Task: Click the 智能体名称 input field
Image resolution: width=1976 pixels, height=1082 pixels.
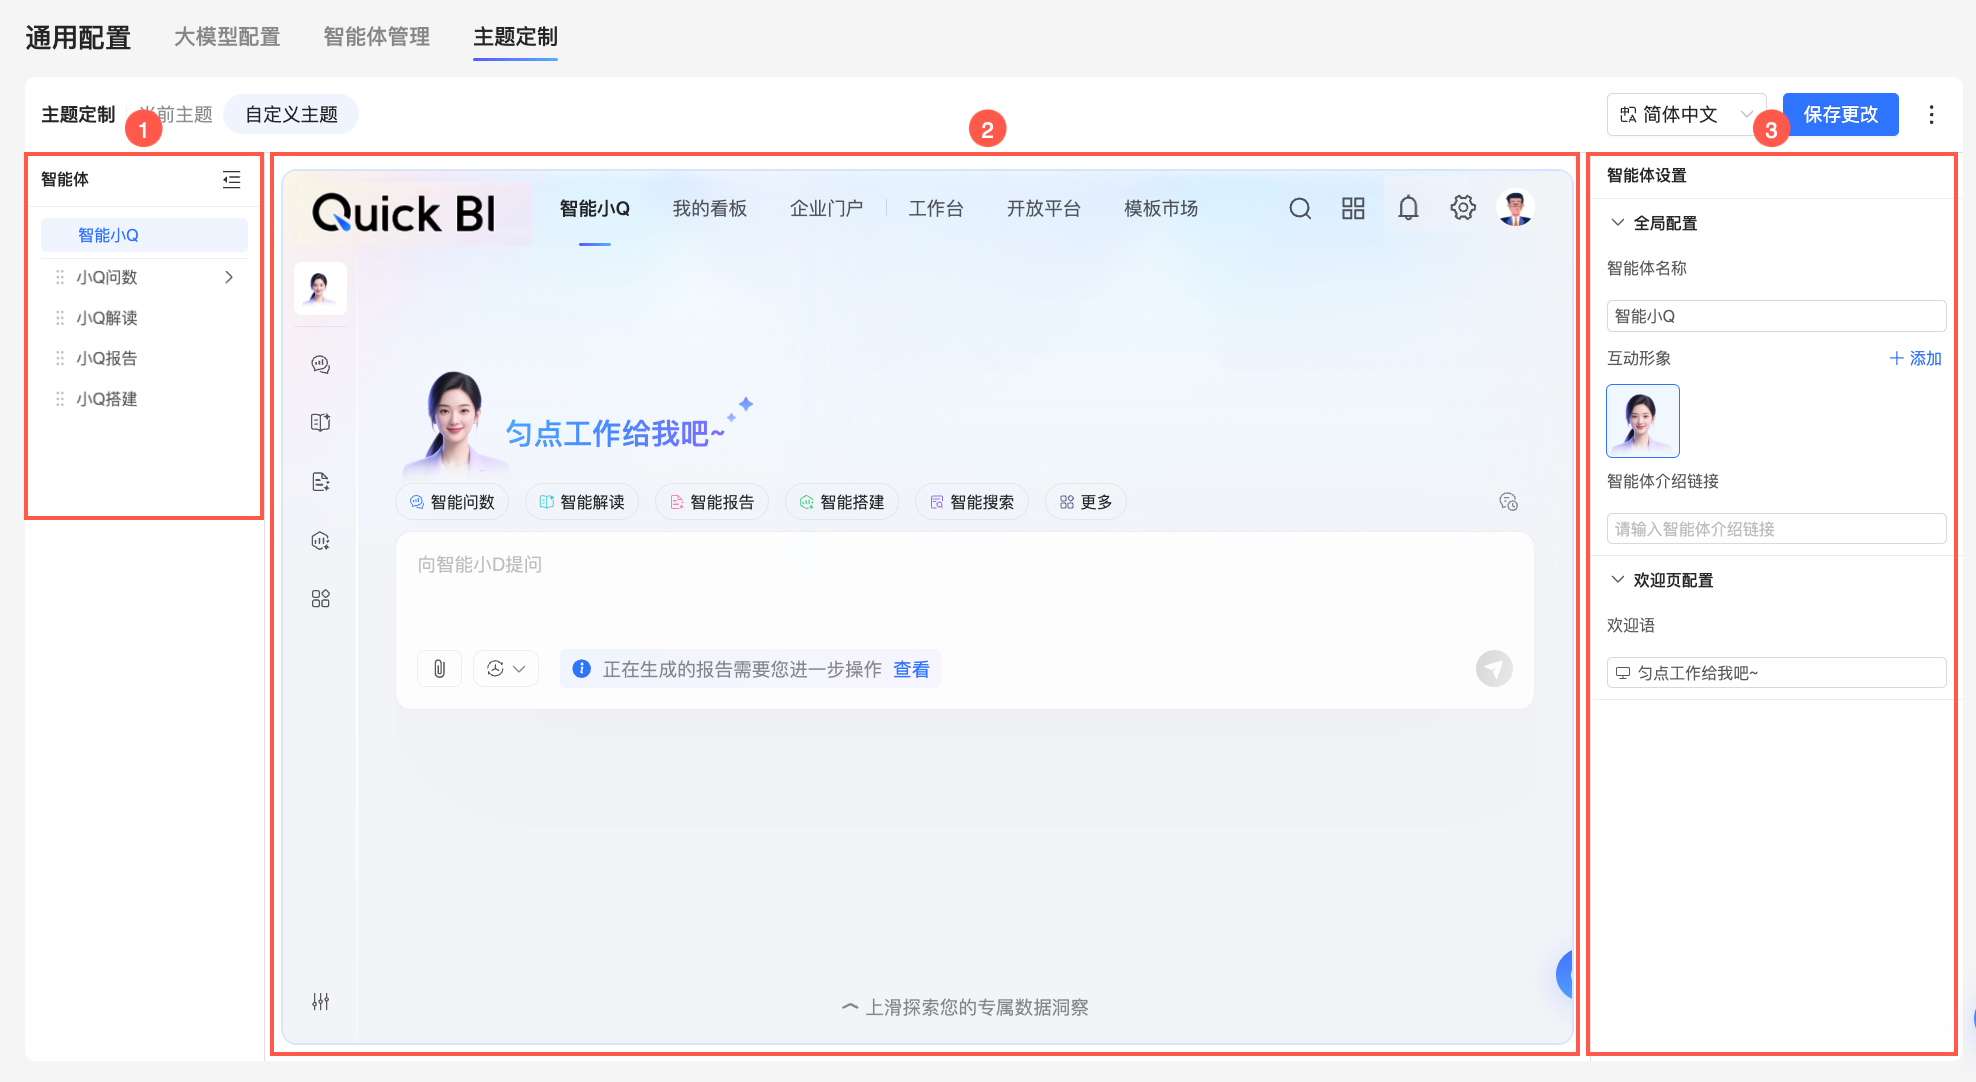Action: point(1776,316)
